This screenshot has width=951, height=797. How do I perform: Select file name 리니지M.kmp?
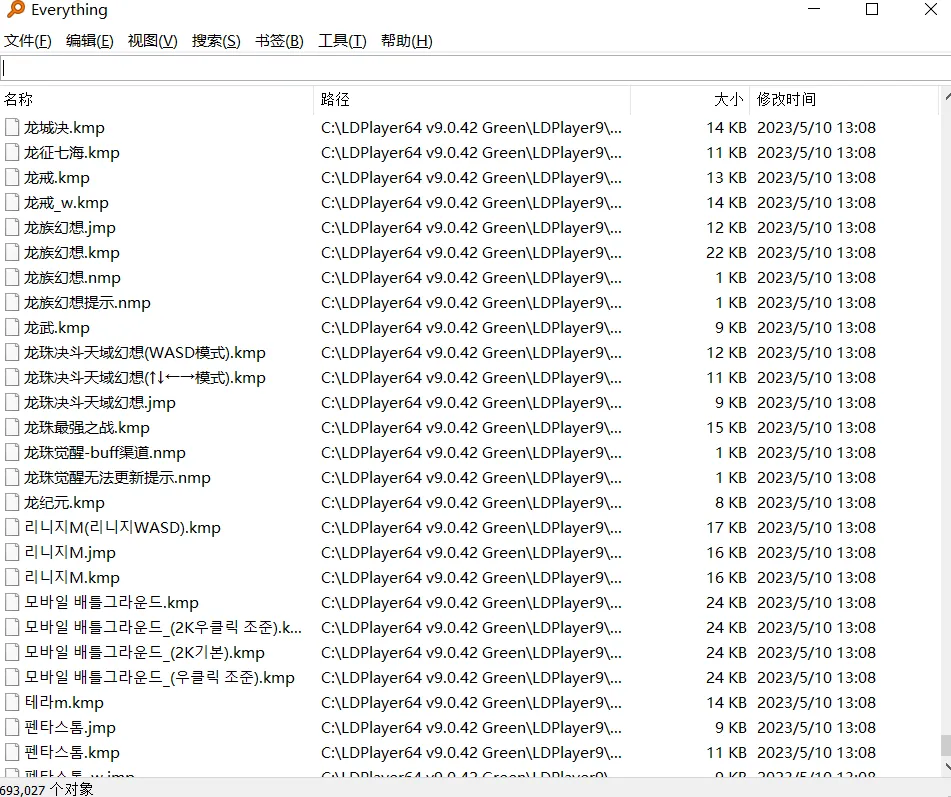(72, 577)
